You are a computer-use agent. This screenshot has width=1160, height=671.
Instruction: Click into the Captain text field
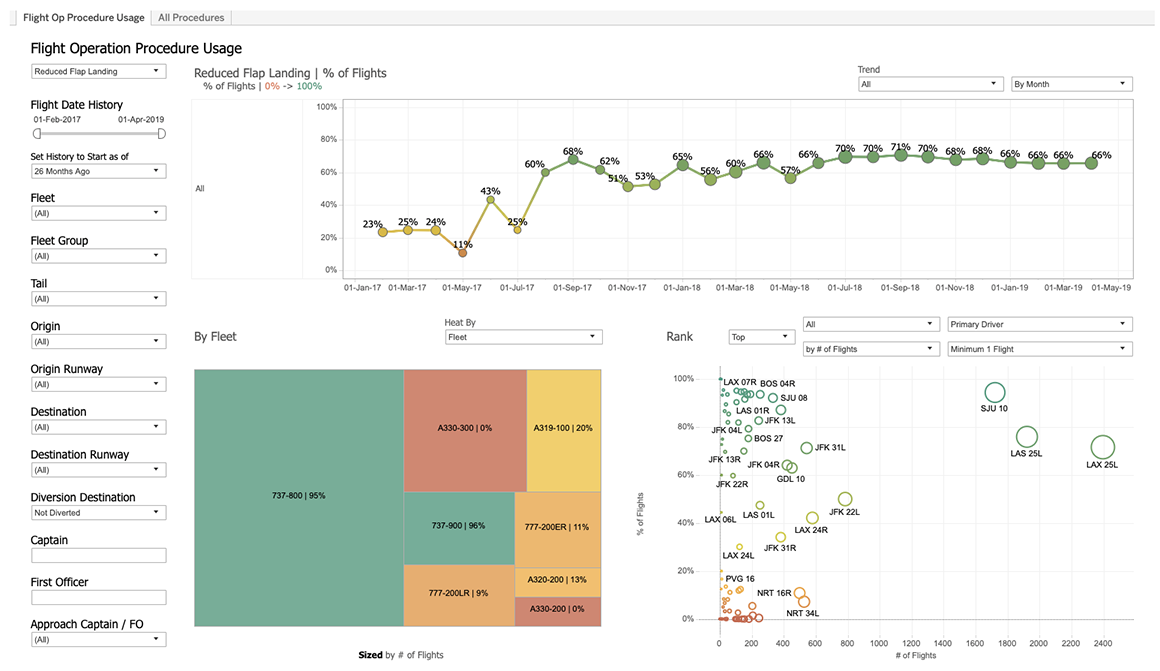coord(98,555)
